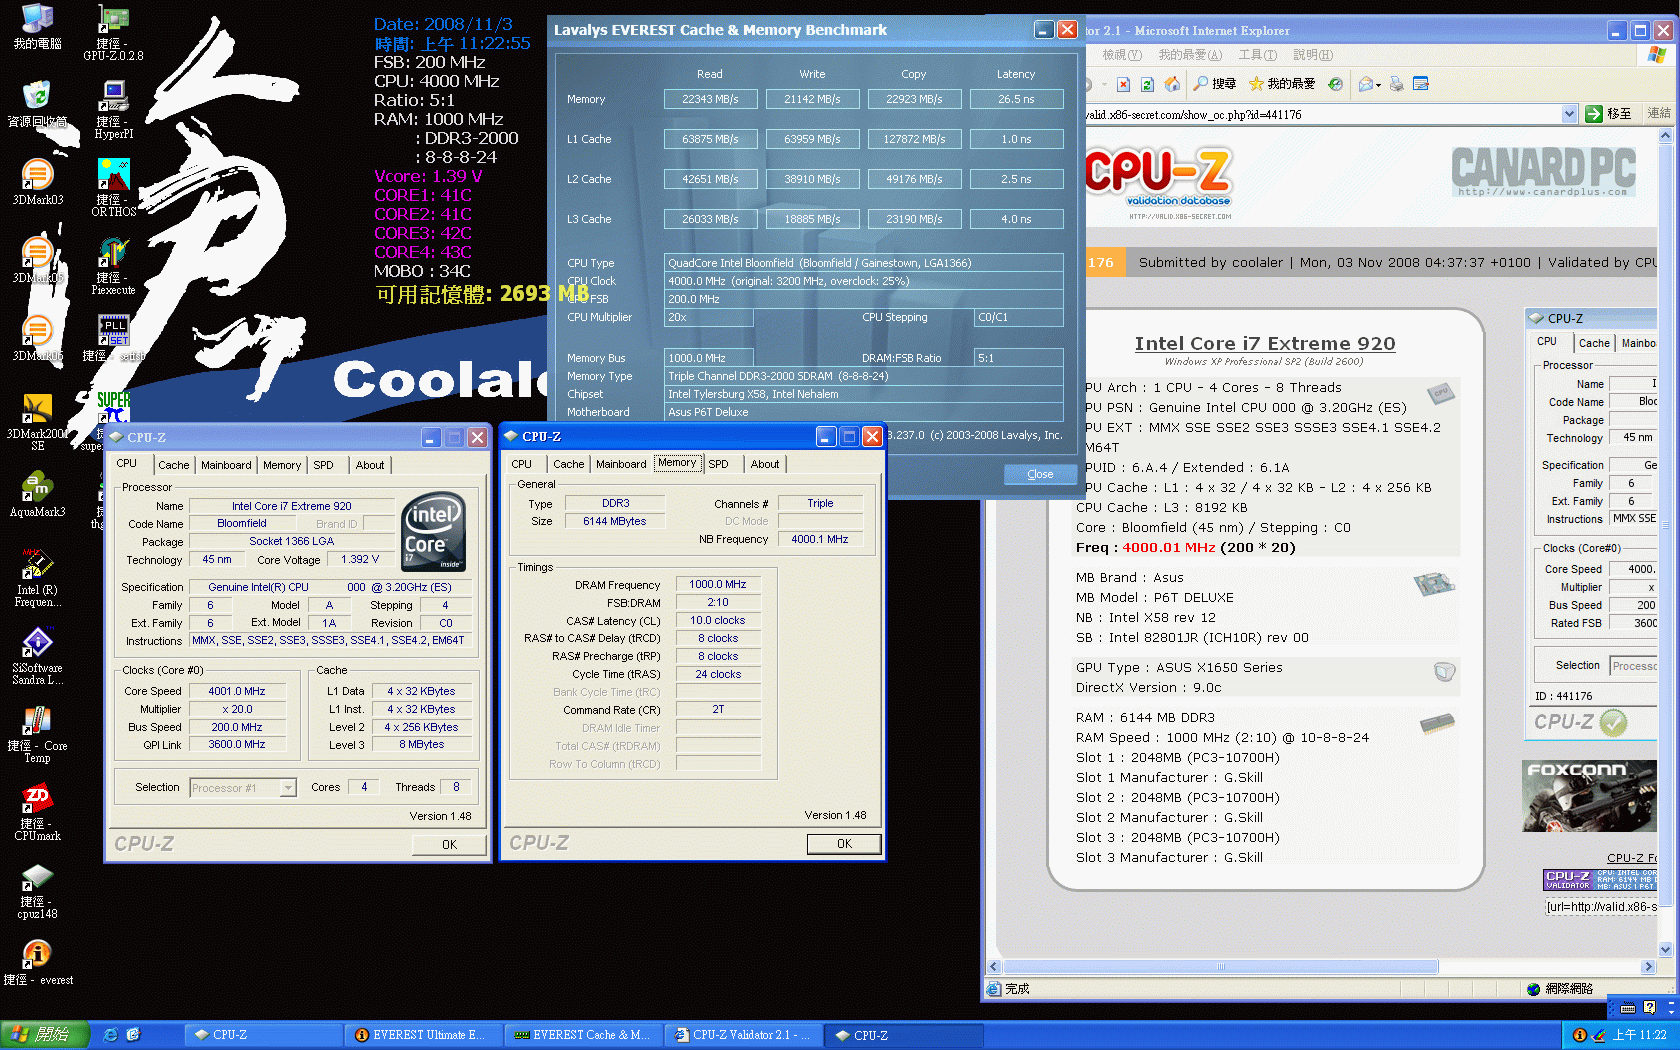Switch to CPU-Z Validator taskbar button
Image resolution: width=1680 pixels, height=1050 pixels.
tap(744, 1035)
